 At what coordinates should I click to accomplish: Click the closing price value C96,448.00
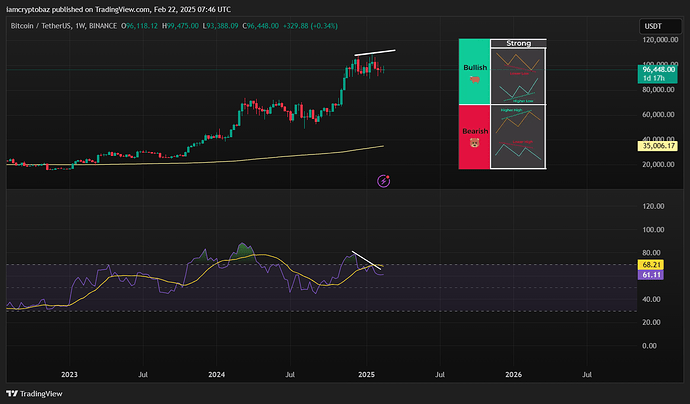[261, 26]
